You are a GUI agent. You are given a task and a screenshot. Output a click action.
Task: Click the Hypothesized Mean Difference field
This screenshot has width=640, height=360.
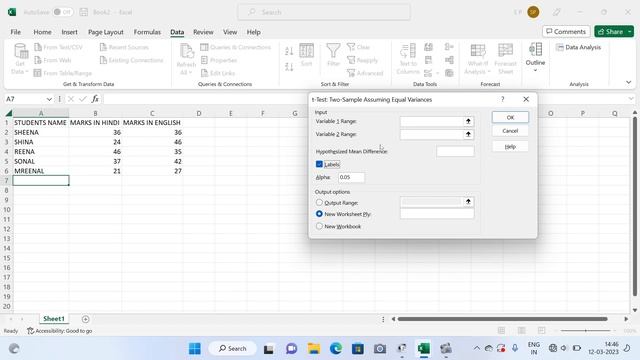click(455, 151)
